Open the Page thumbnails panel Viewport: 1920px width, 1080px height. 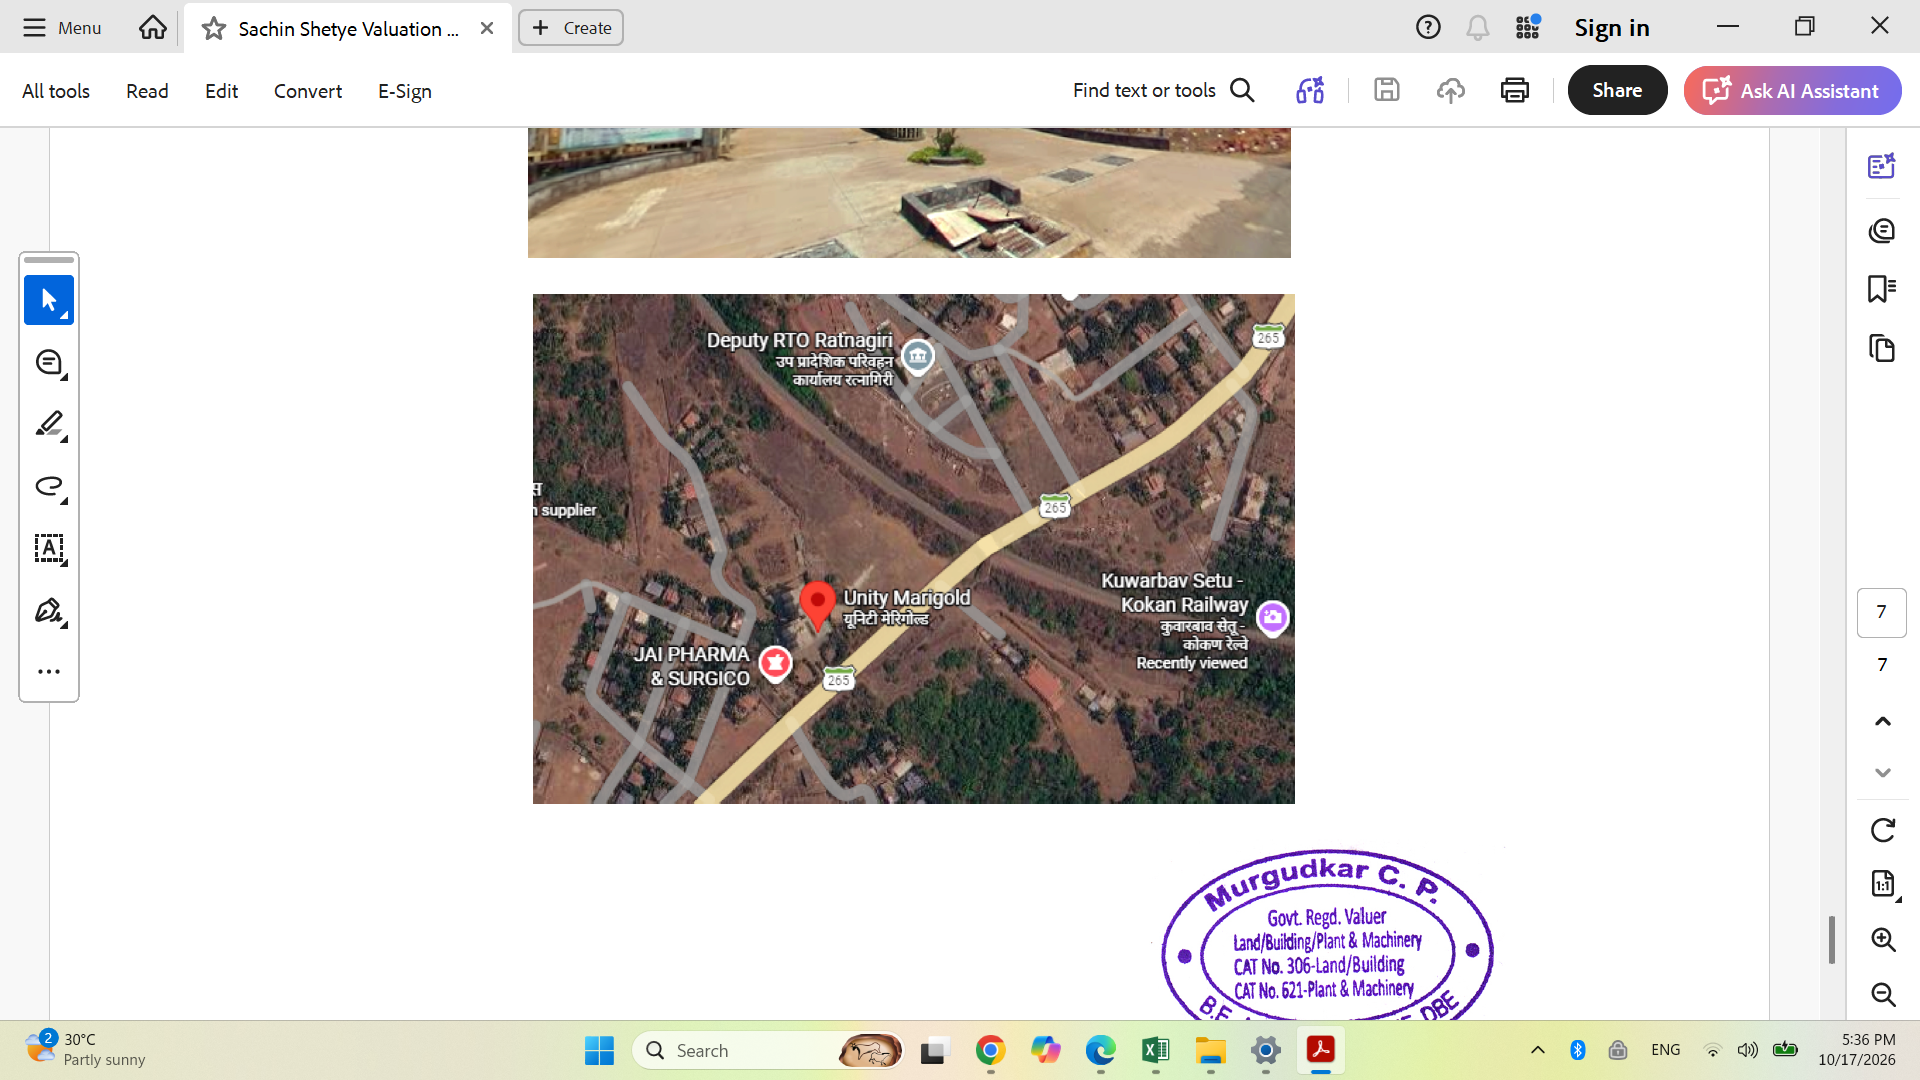(x=1882, y=348)
